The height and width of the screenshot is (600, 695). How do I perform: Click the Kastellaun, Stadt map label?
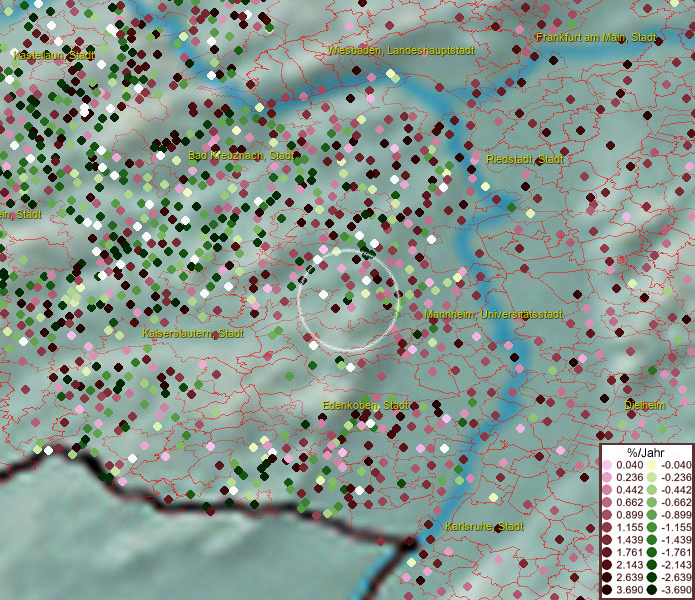[54, 55]
